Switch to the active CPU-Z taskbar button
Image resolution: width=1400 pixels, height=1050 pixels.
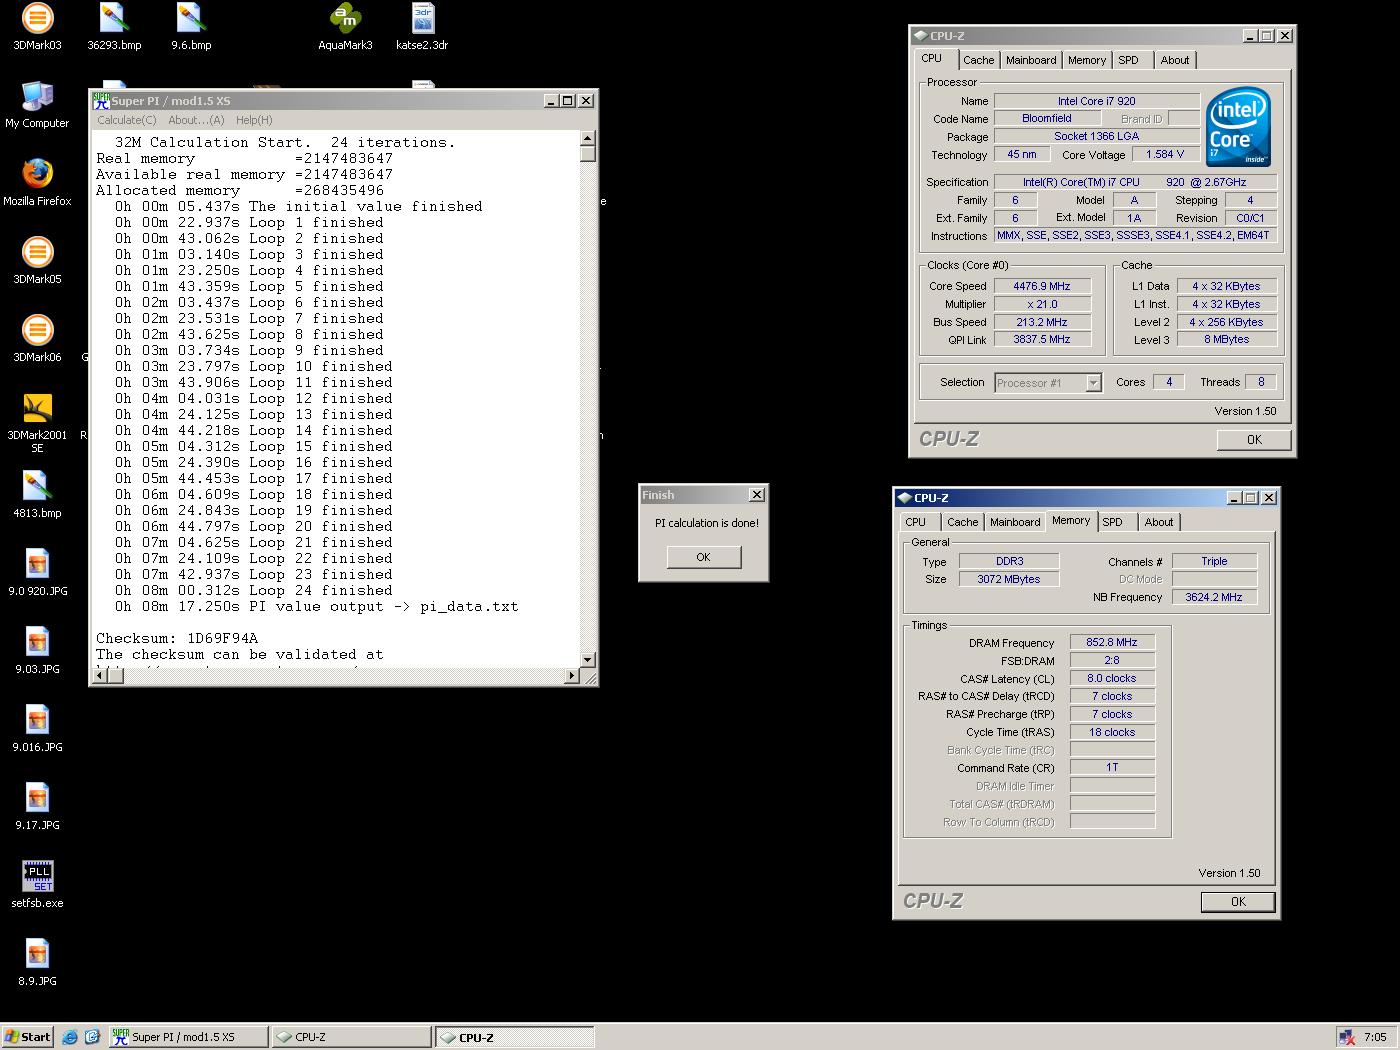(x=515, y=1037)
